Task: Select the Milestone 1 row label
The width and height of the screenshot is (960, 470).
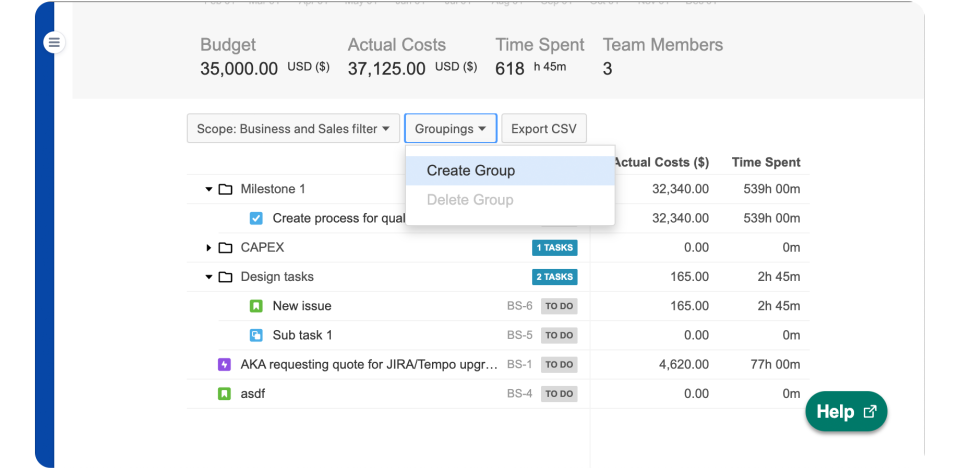Action: click(x=273, y=189)
